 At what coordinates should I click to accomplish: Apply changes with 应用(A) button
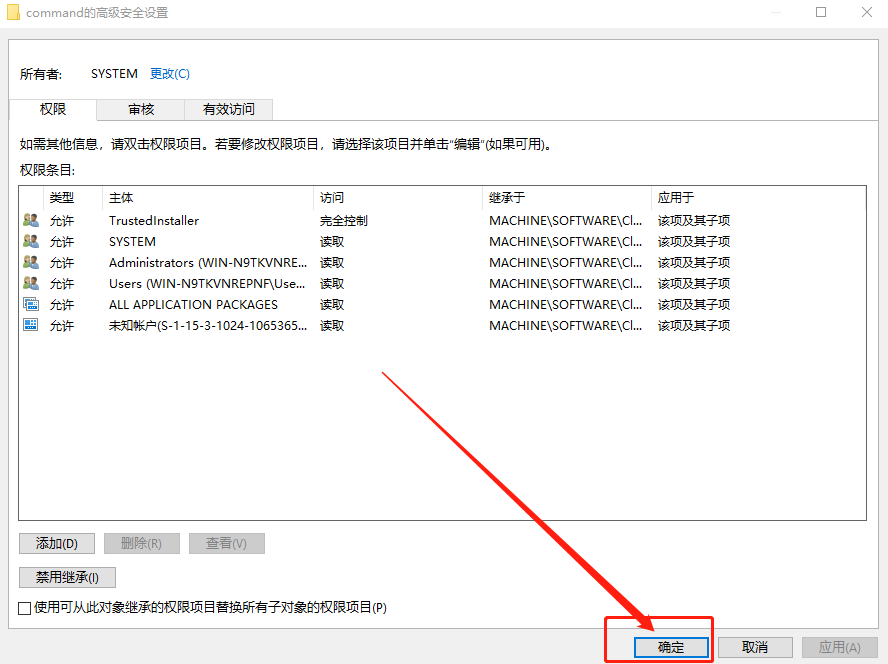(839, 647)
